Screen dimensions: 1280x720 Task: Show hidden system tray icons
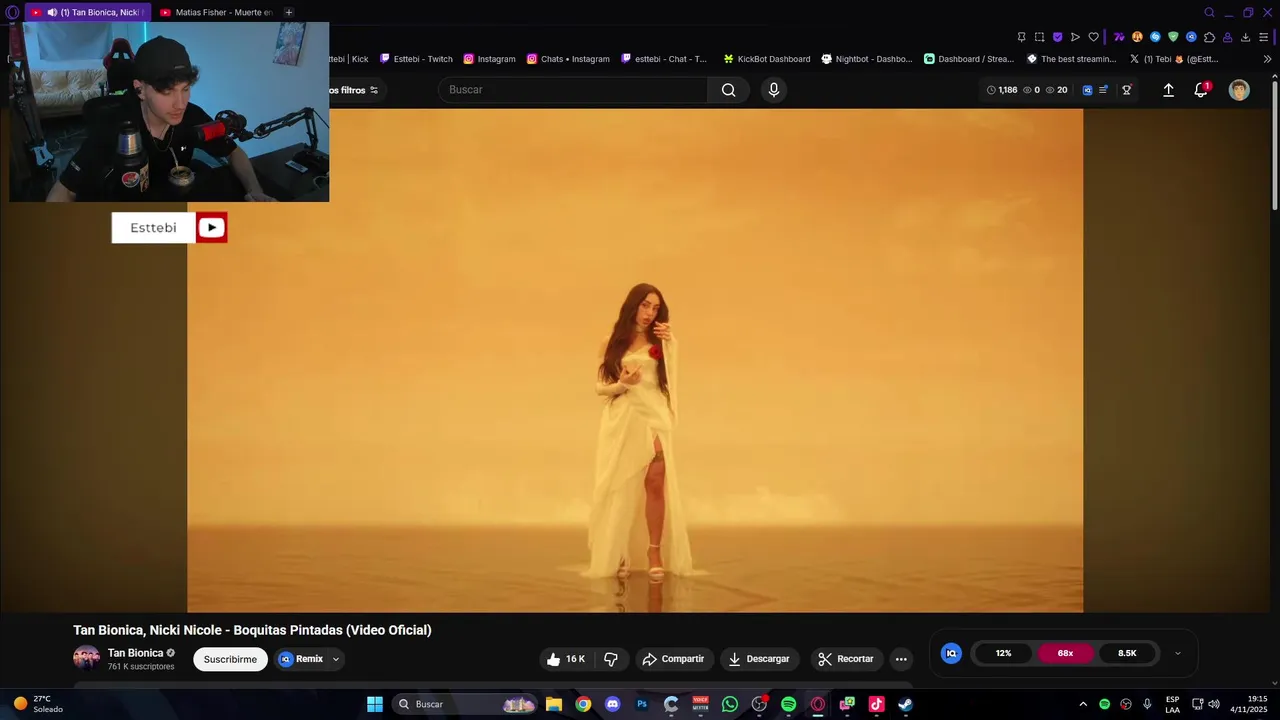point(1083,704)
